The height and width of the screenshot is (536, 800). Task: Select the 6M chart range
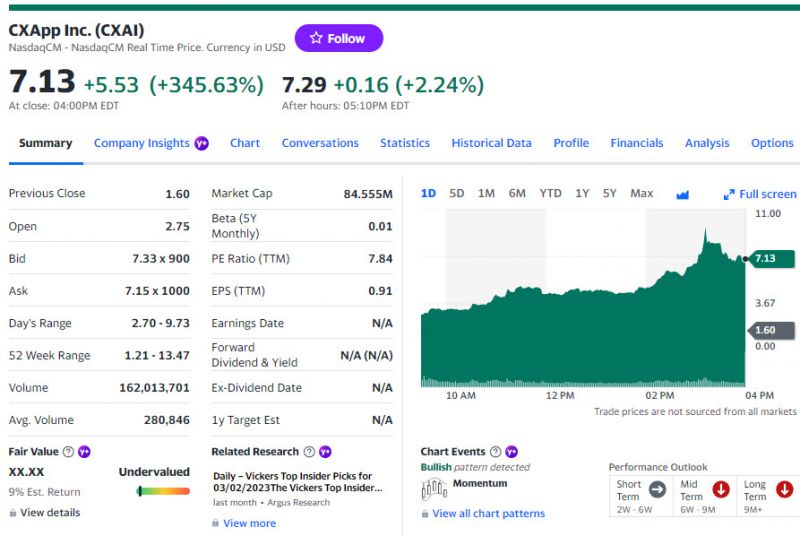pyautogui.click(x=517, y=194)
